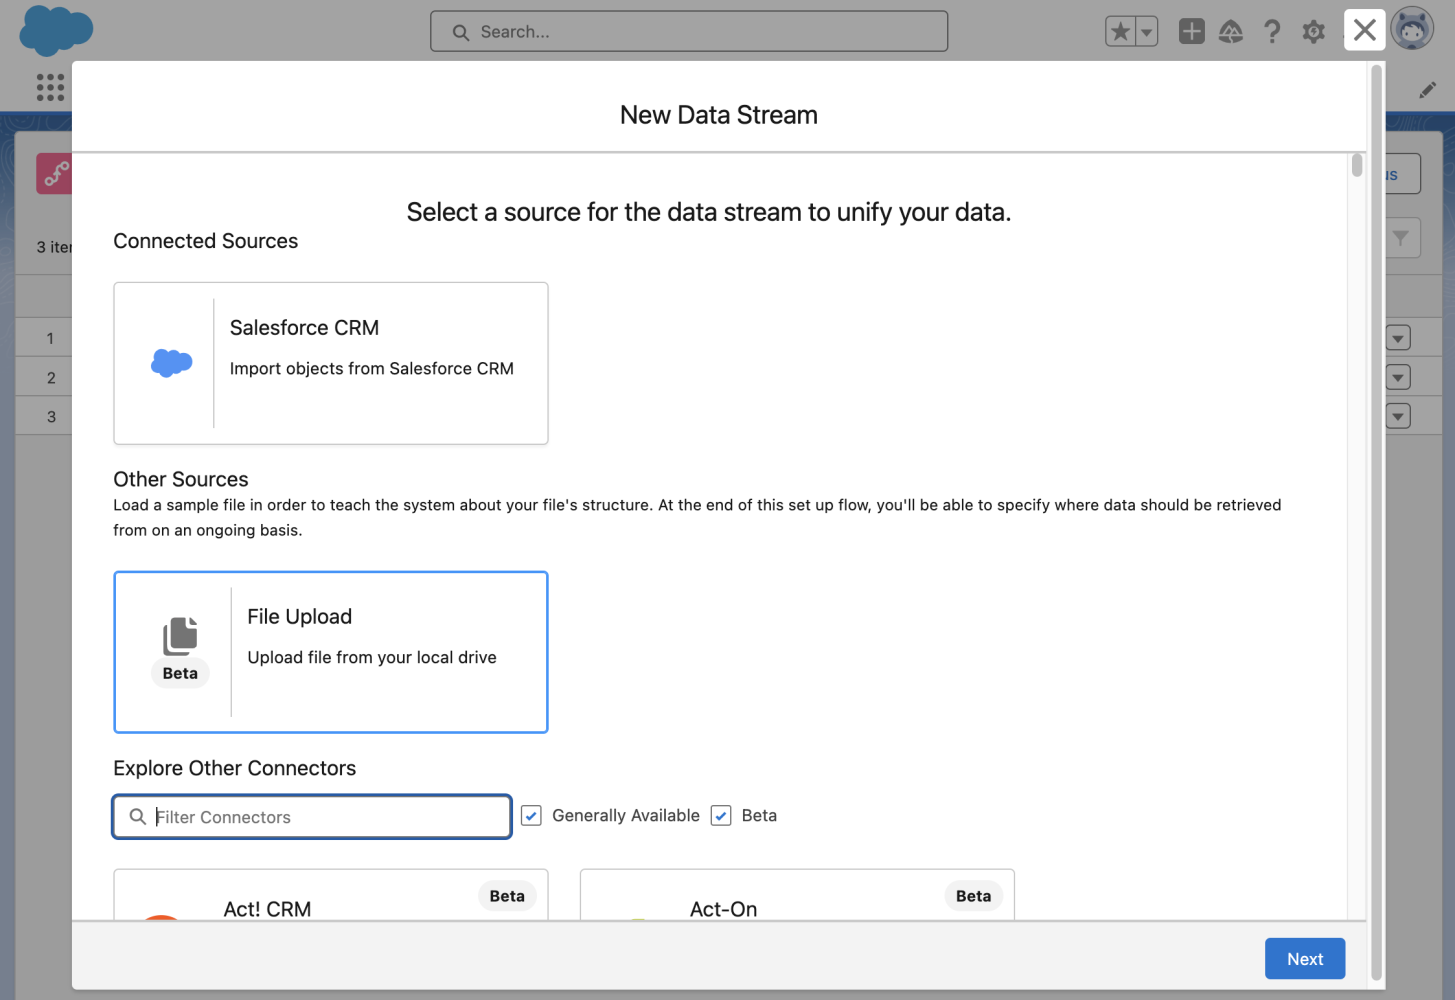Uncheck the Generally Available checkbox
Image resolution: width=1455 pixels, height=1000 pixels.
pyautogui.click(x=530, y=815)
